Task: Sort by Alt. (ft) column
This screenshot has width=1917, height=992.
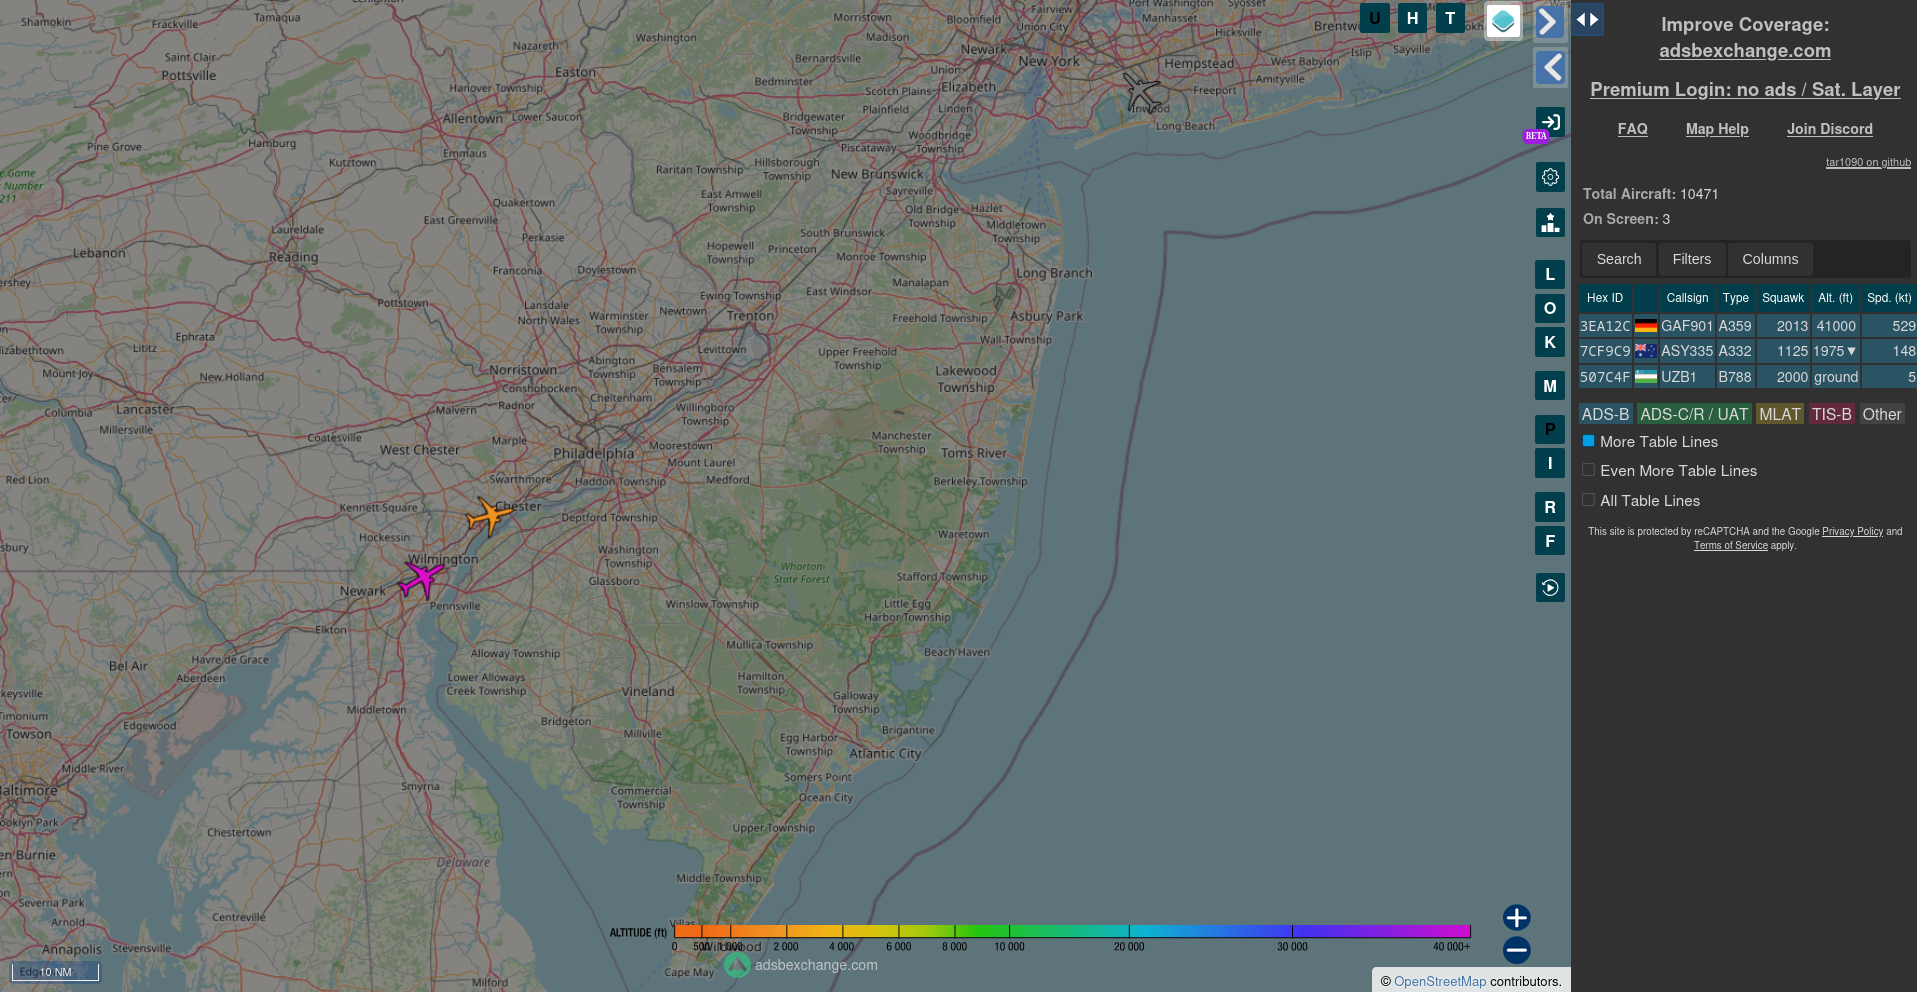Action: tap(1836, 298)
